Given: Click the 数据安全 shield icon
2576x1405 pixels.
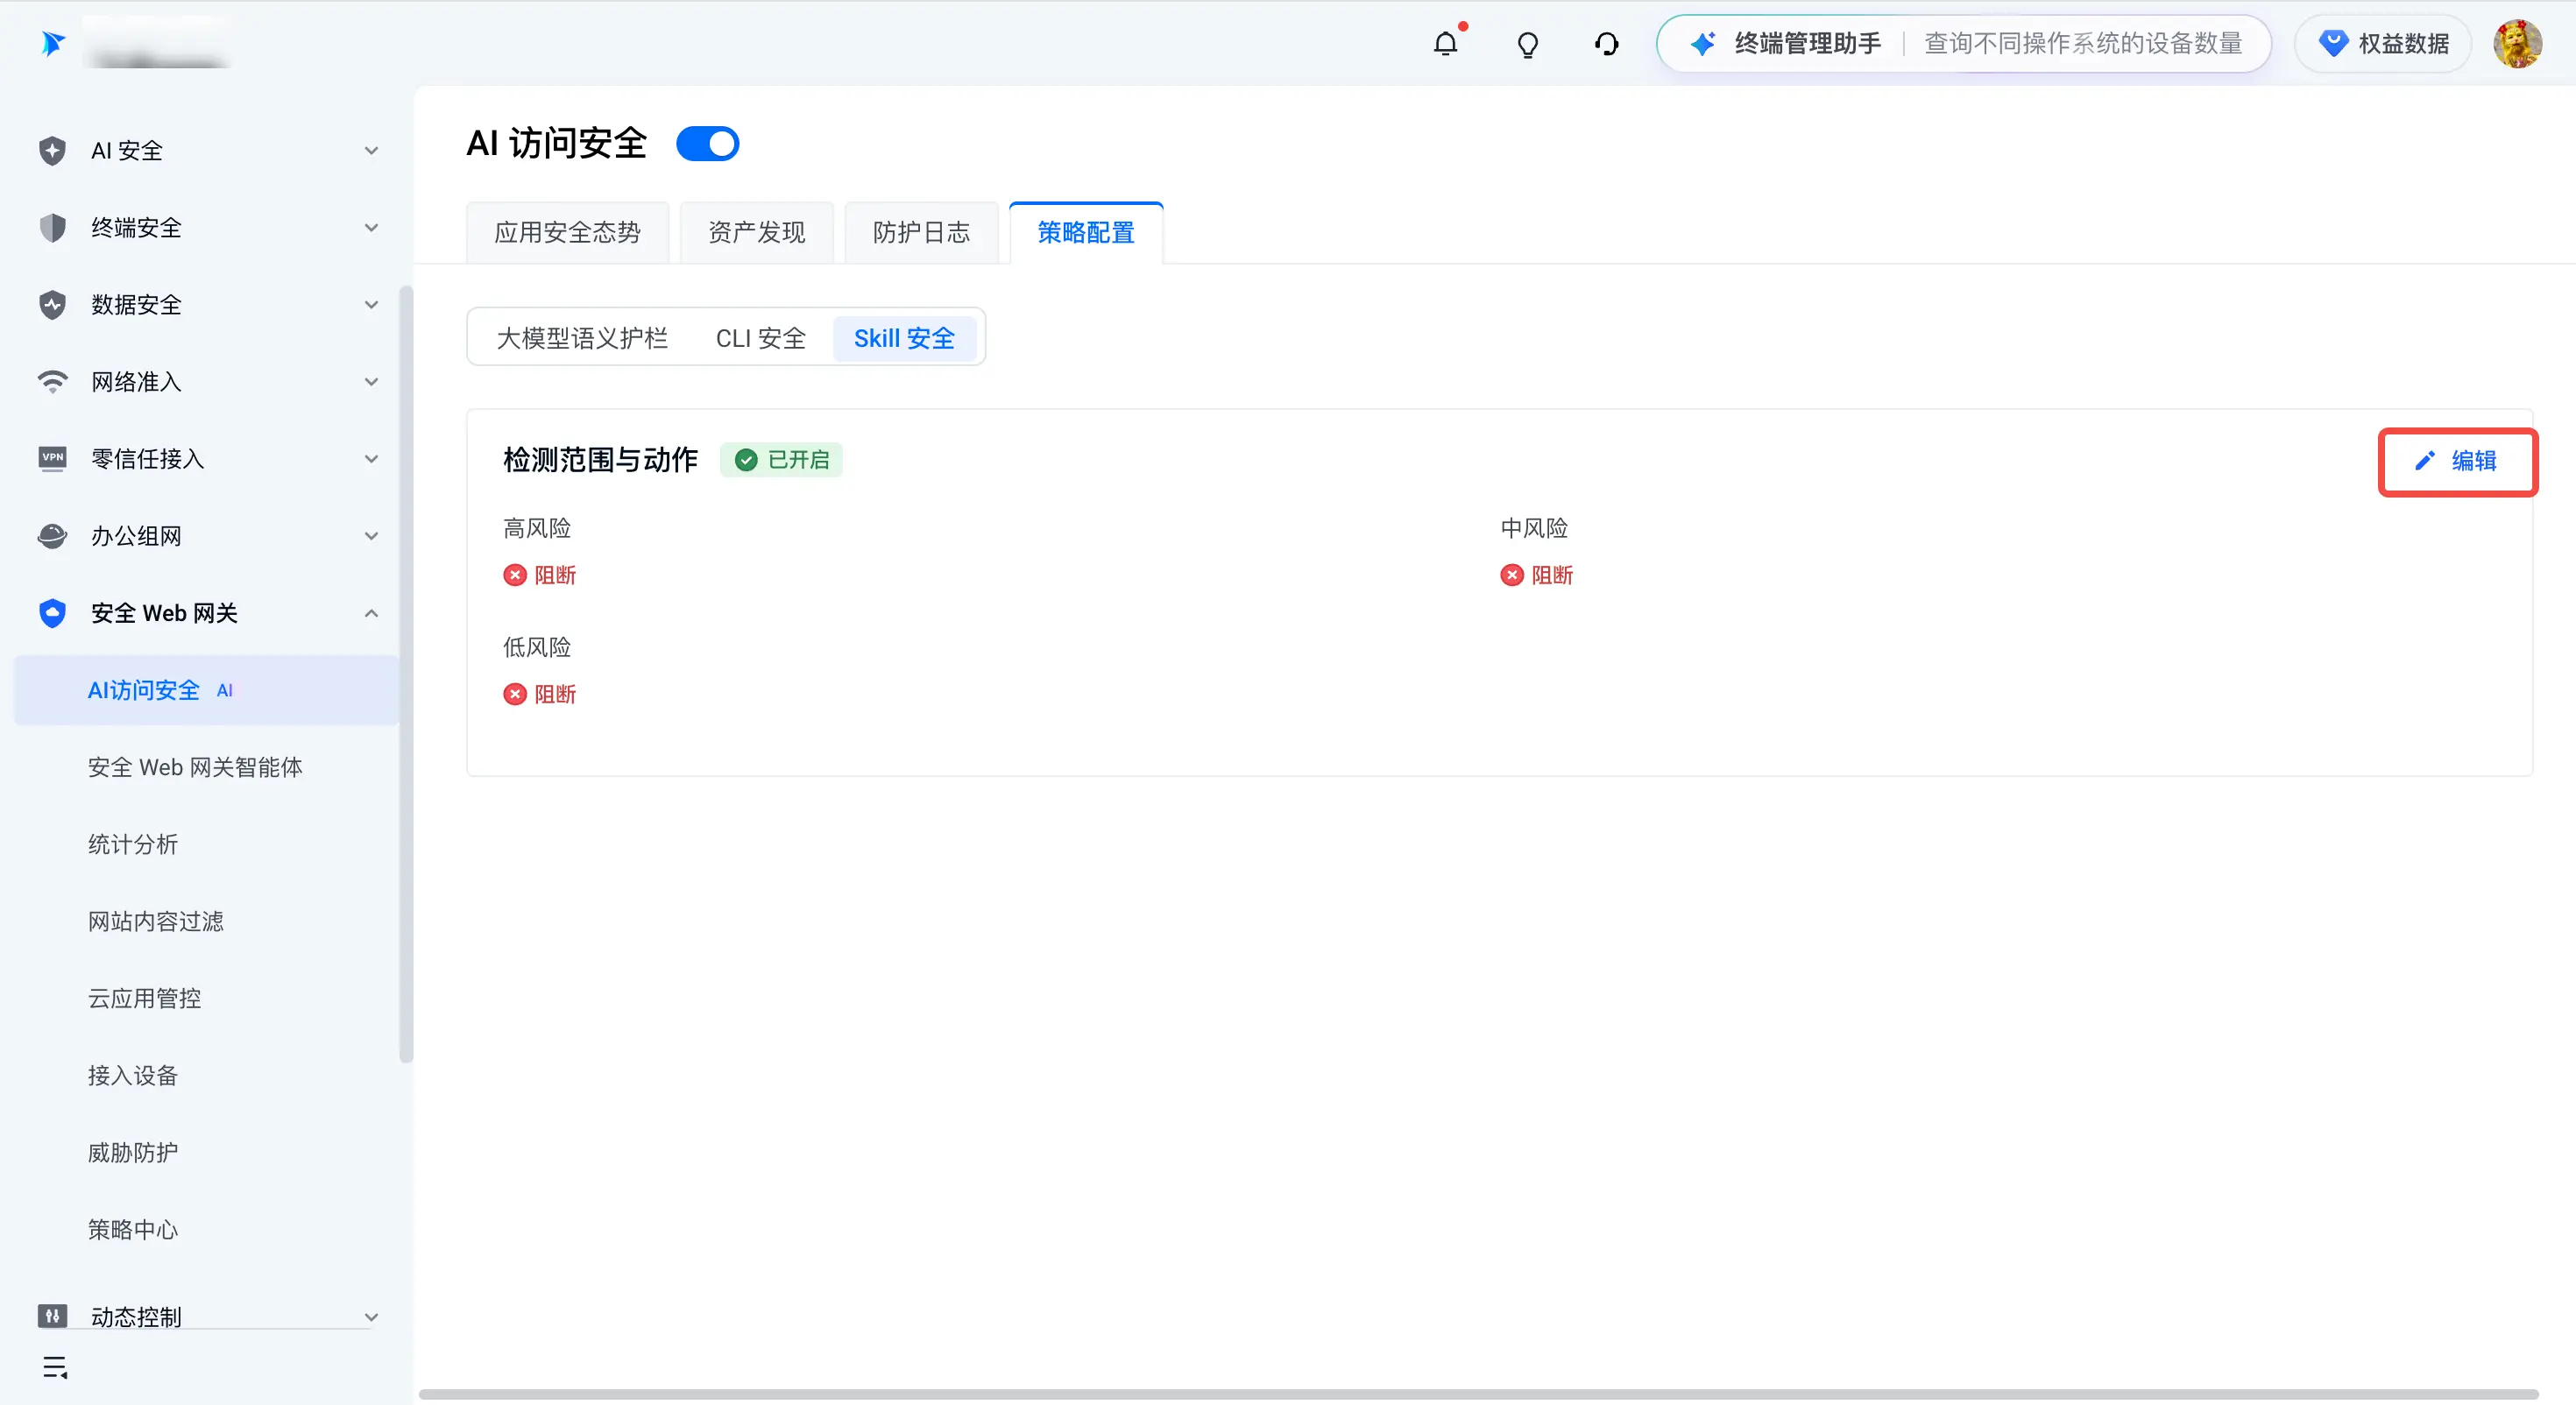Looking at the screenshot, I should tap(52, 304).
